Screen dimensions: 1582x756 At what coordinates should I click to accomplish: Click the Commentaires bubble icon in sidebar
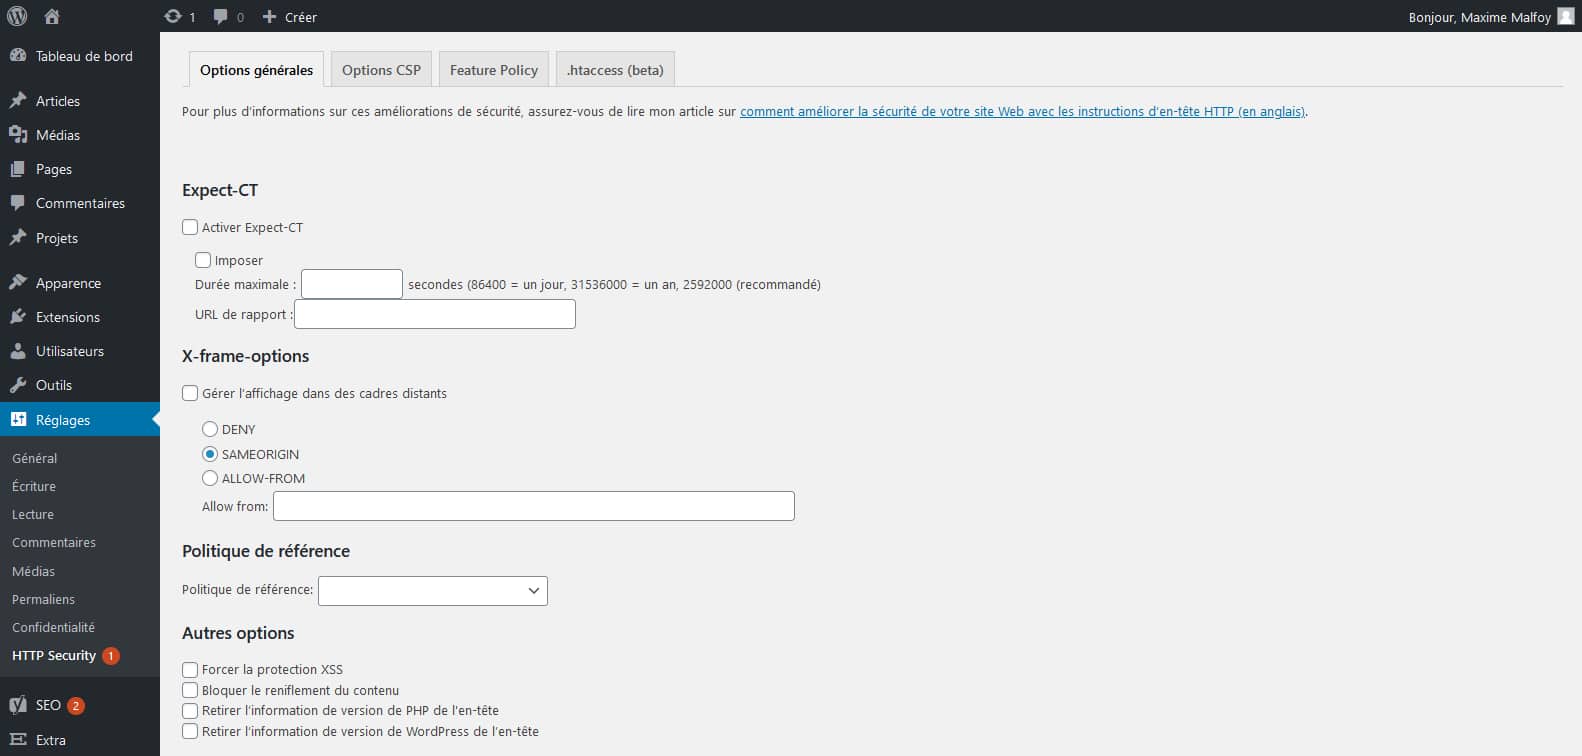(x=18, y=203)
